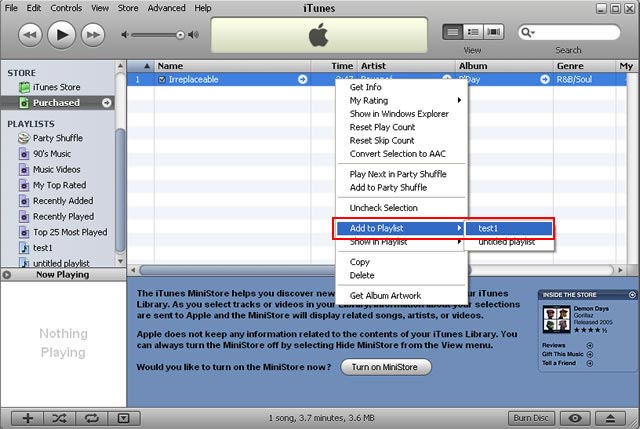Screen dimensions: 640x429
Task: Select the test1 playlist in sidebar
Action: coord(42,248)
